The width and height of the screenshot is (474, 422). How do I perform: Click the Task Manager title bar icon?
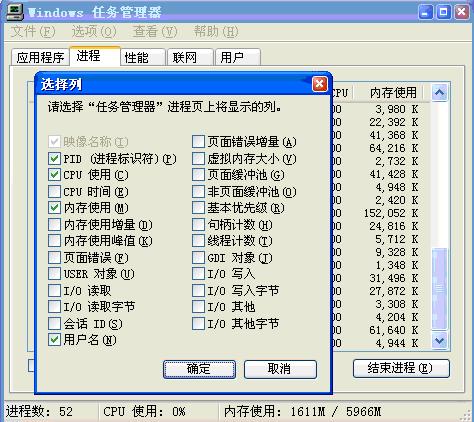15,12
